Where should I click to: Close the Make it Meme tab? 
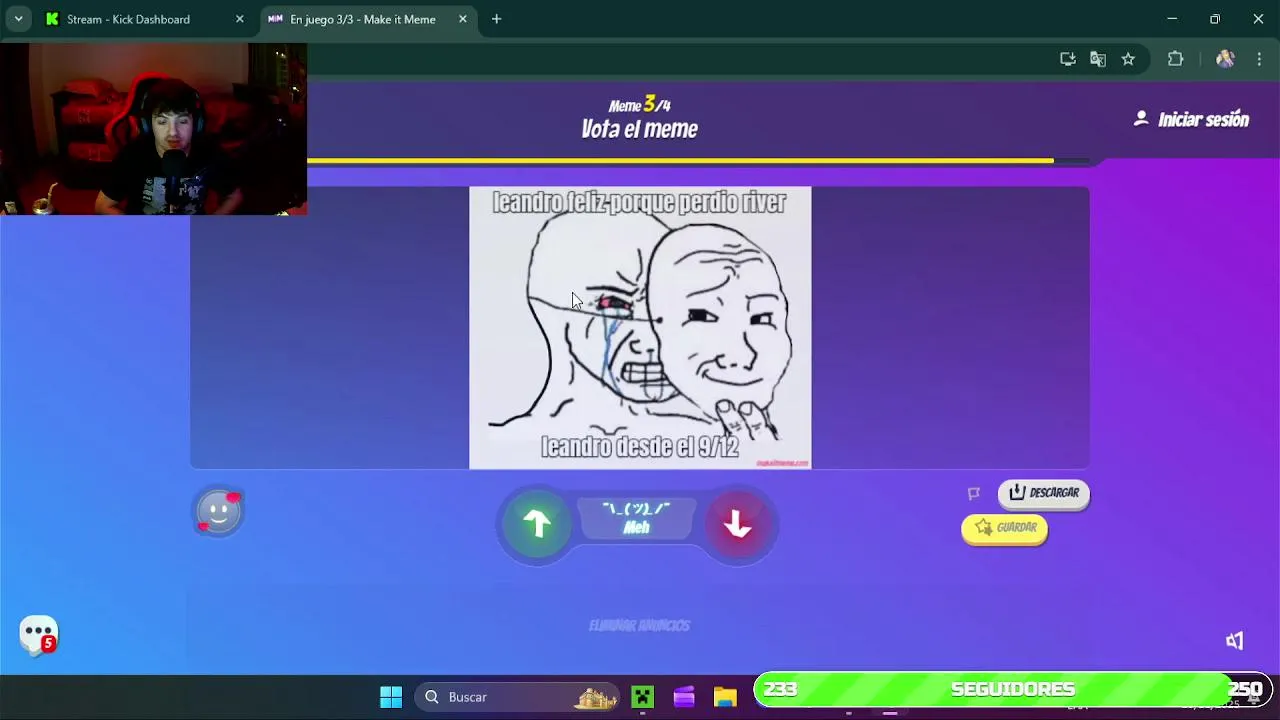point(462,19)
